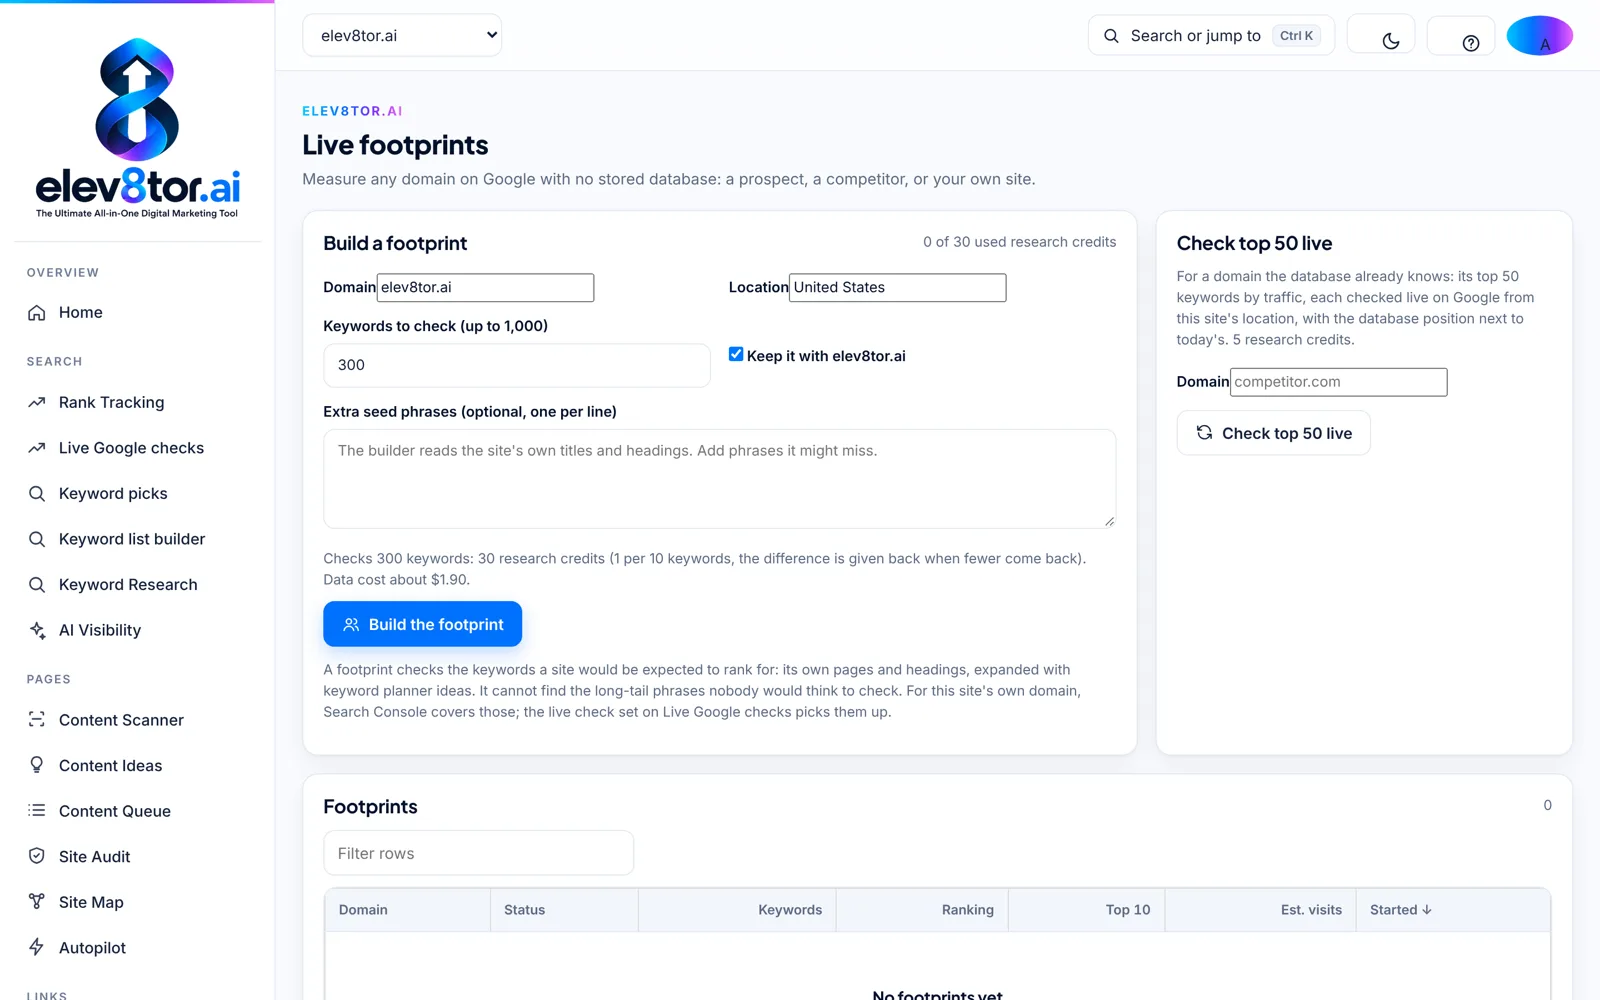Open help via question mark icon
This screenshot has height=1000, width=1600.
1470,43
